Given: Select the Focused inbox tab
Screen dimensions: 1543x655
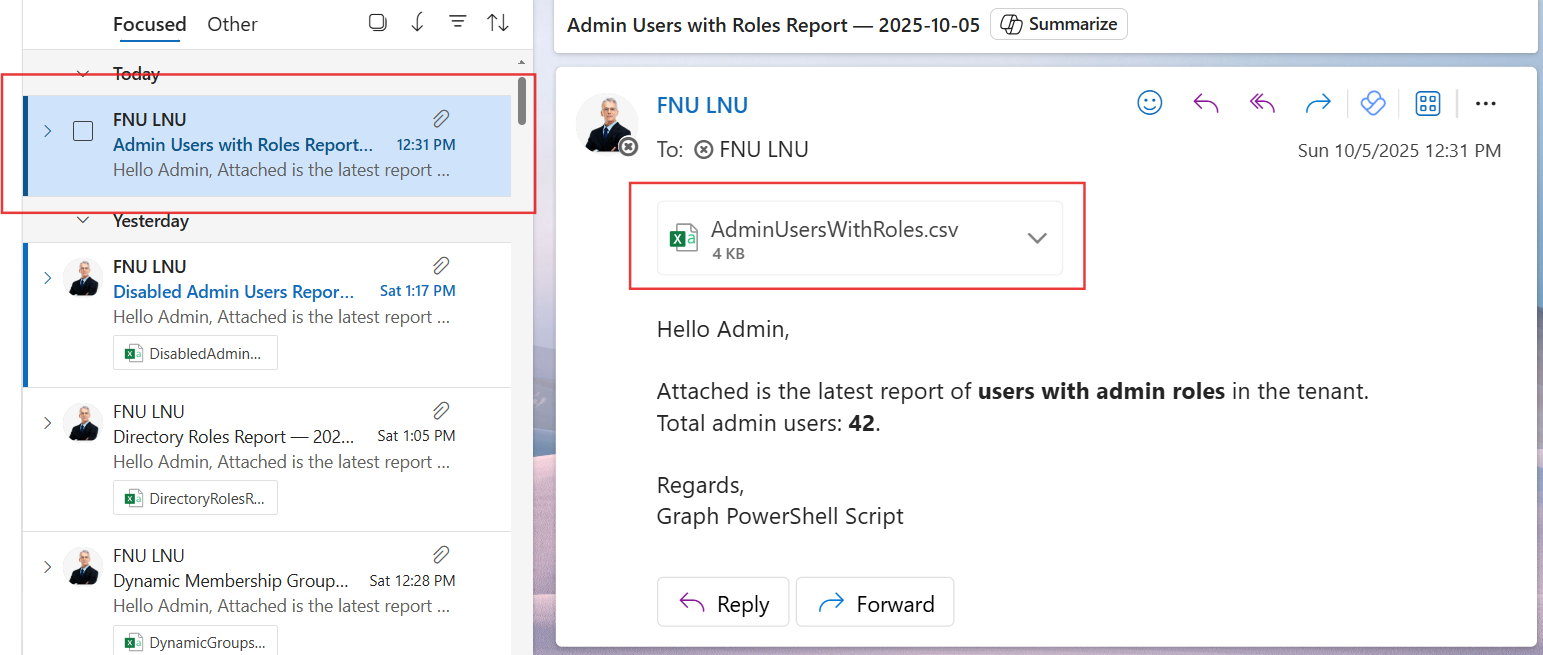Looking at the screenshot, I should pyautogui.click(x=149, y=24).
